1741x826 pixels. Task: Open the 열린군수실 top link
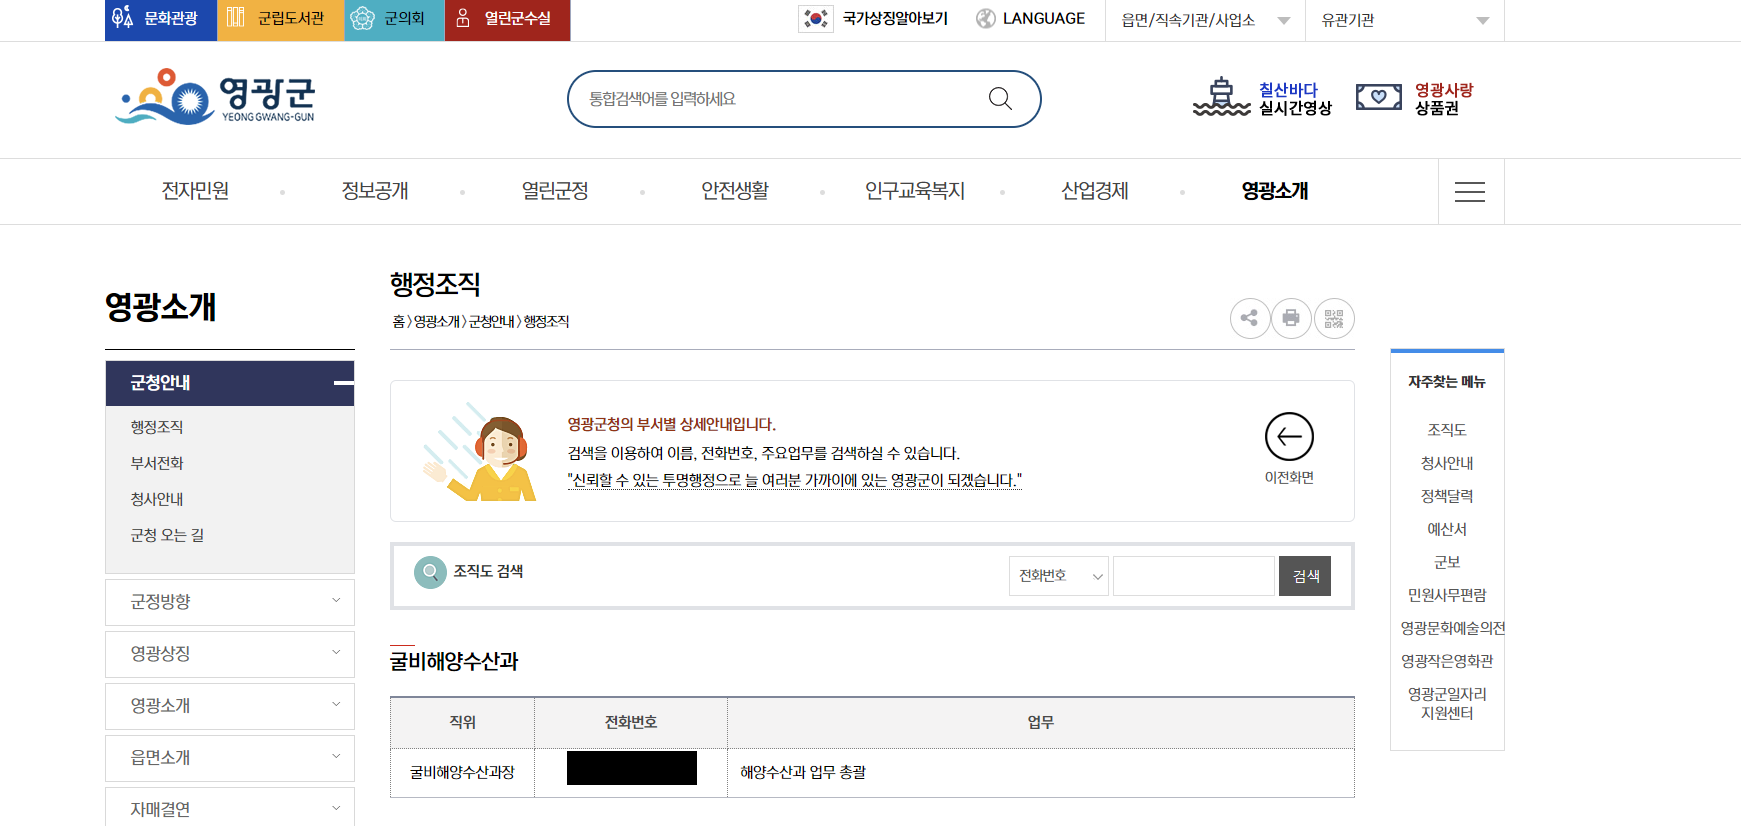[x=507, y=19]
